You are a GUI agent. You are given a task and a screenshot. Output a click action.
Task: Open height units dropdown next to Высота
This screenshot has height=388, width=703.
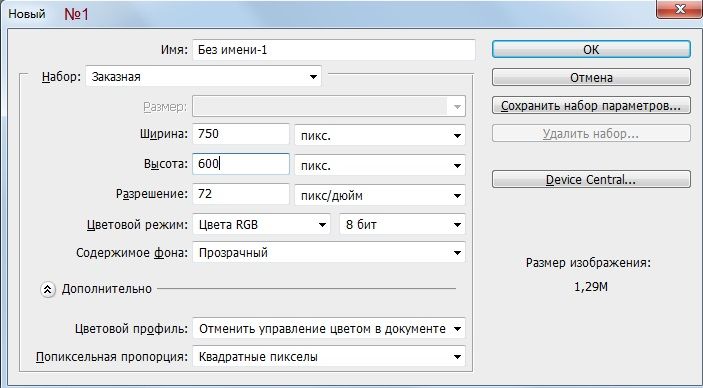[380, 166]
